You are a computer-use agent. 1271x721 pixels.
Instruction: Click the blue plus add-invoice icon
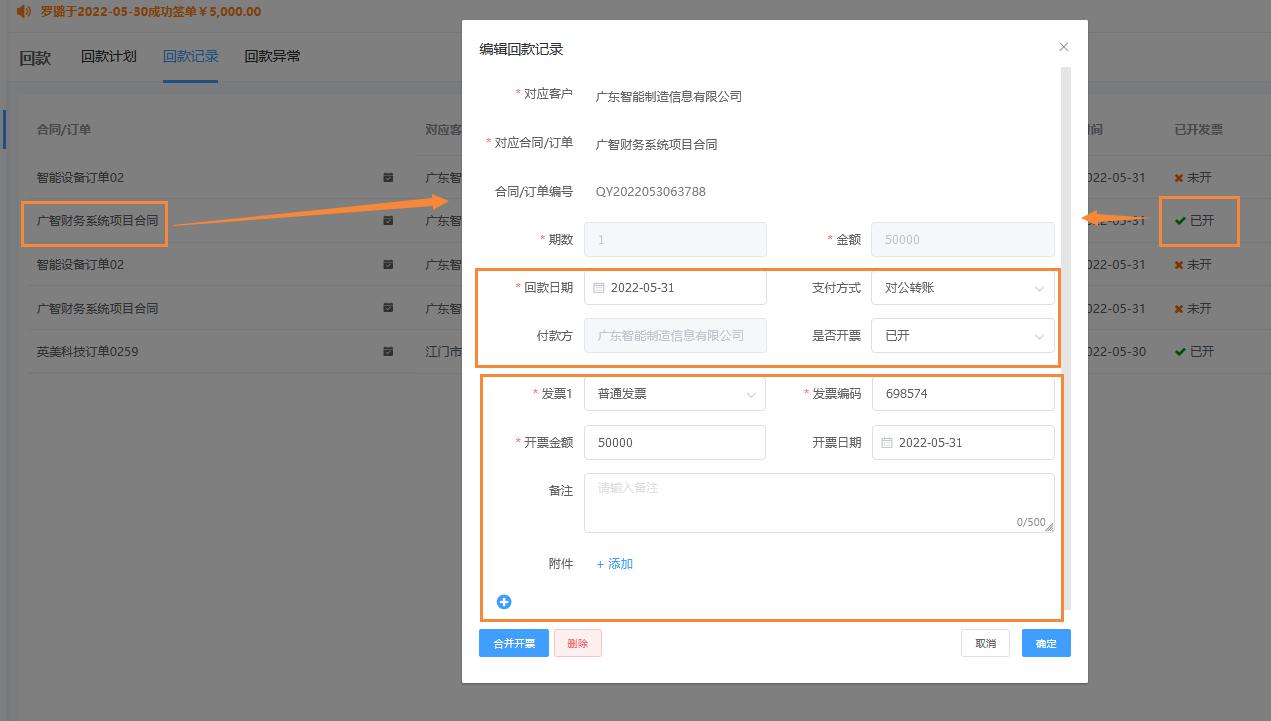[504, 602]
